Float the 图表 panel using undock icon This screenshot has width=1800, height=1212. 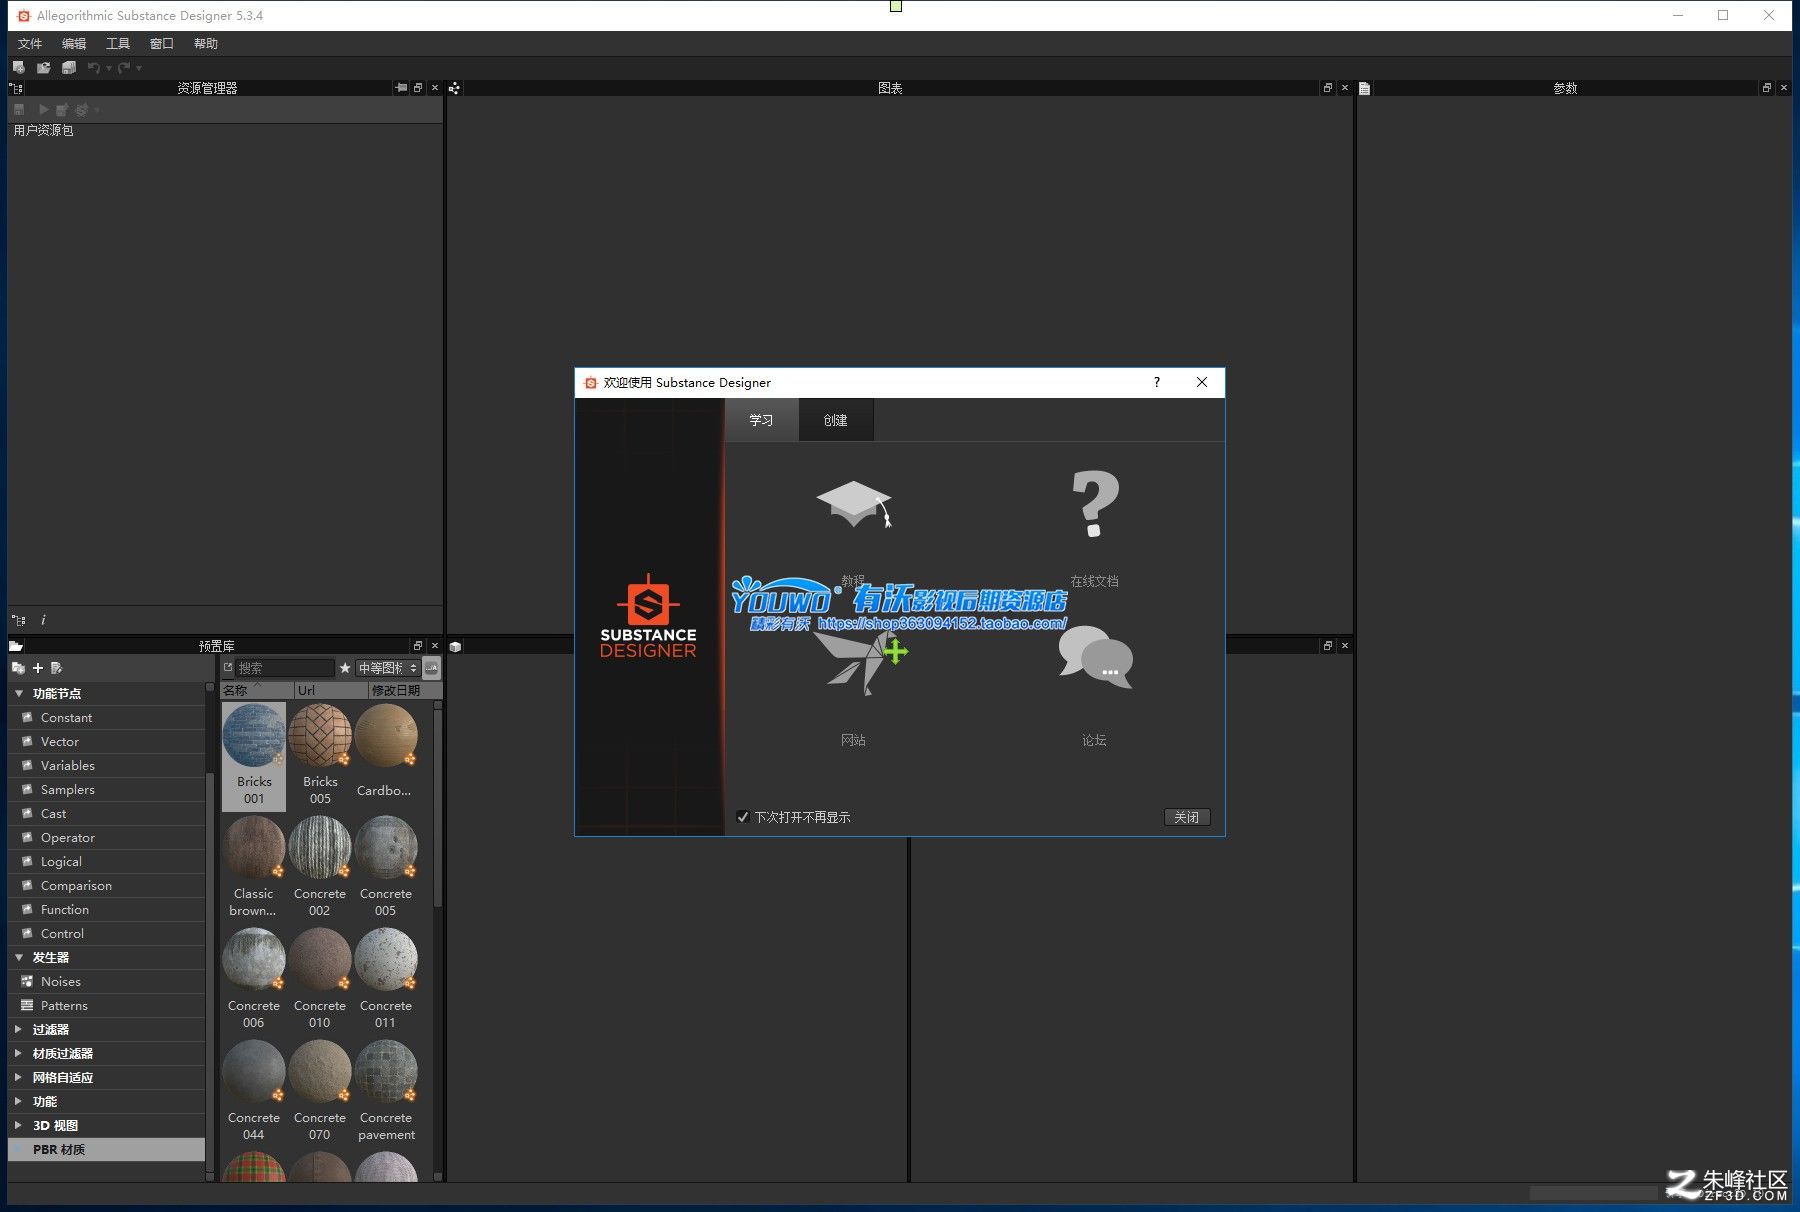1328,88
